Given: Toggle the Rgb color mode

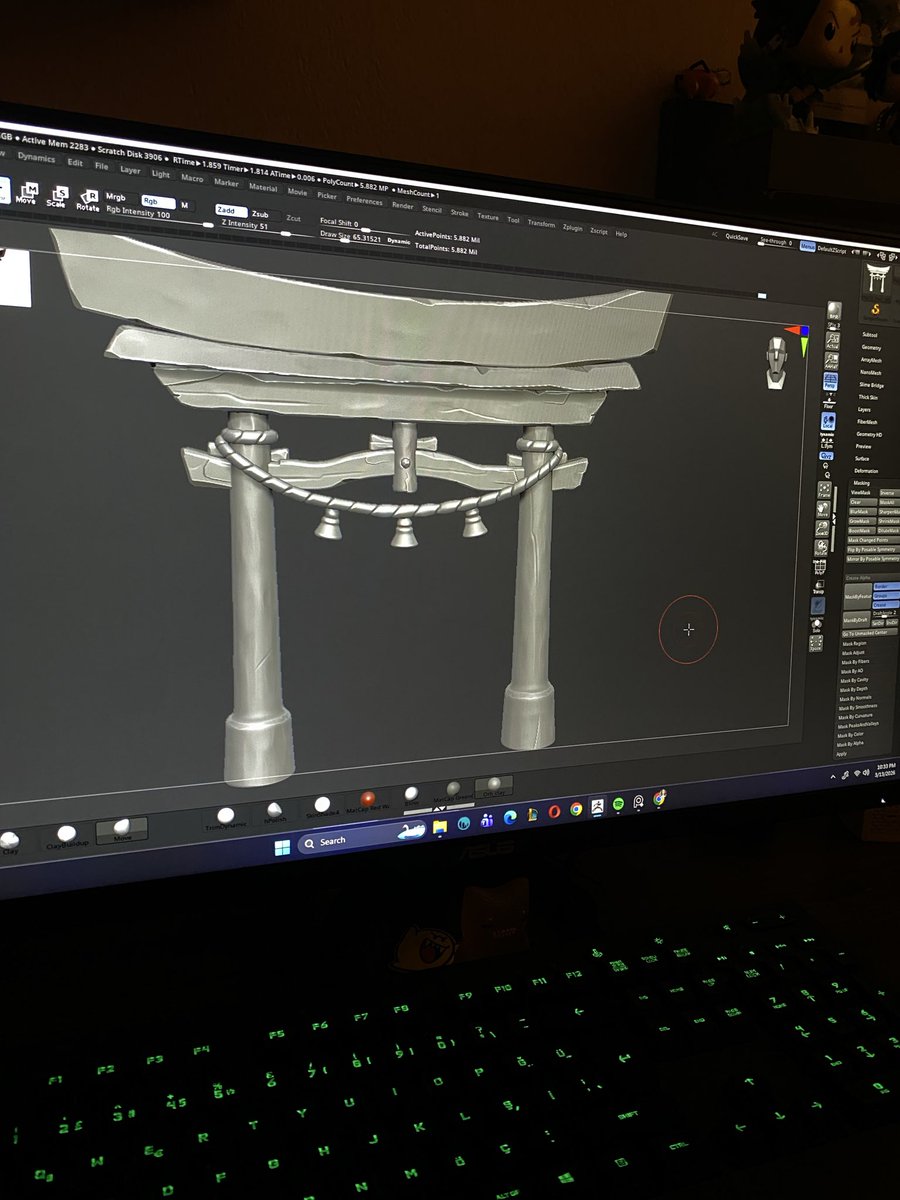Looking at the screenshot, I should coord(158,202).
